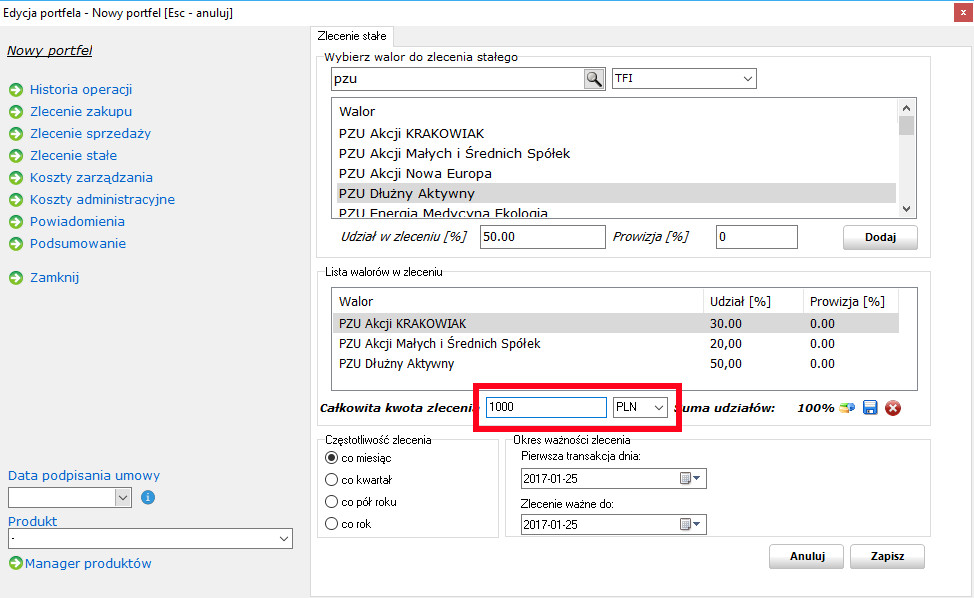Click the stacked books icon beside 100%
The image size is (974, 598).
(847, 408)
